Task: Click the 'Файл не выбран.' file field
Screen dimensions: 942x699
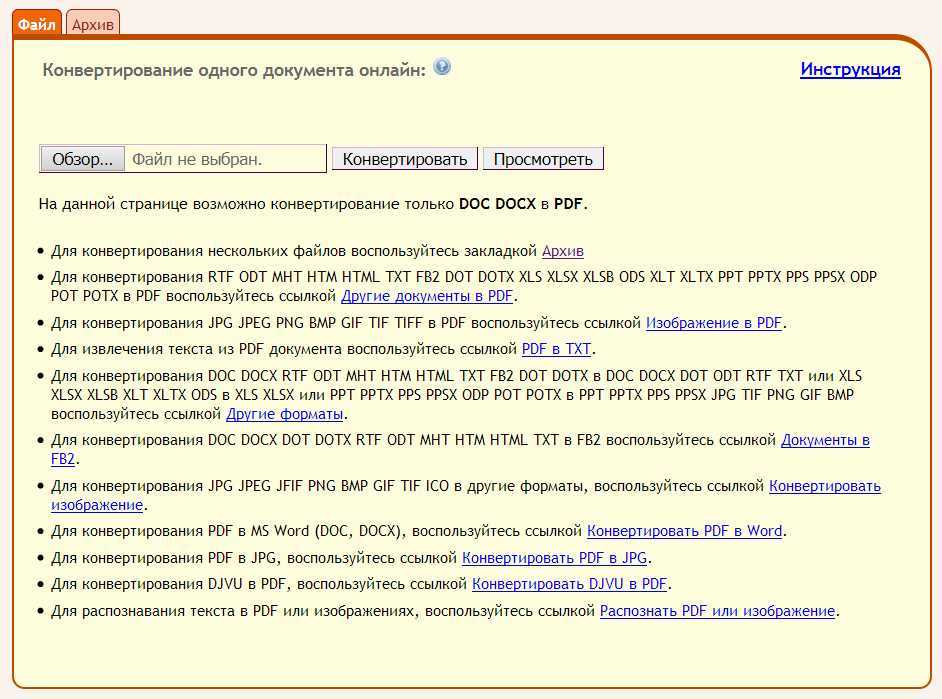Action: 227,159
